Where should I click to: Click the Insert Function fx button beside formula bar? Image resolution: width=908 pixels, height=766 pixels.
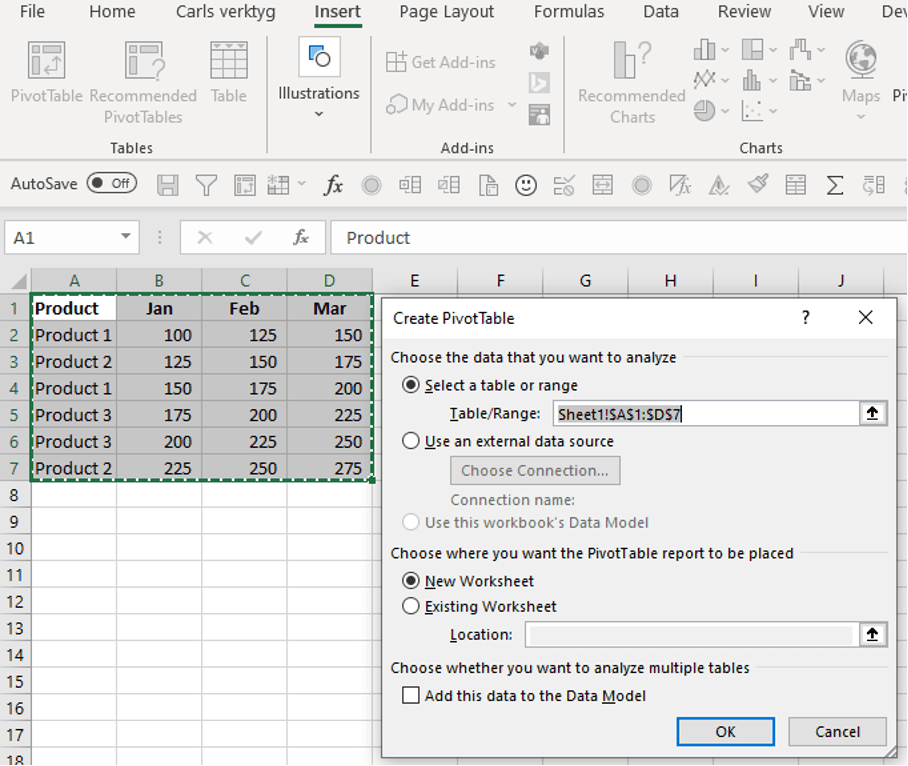(x=301, y=237)
